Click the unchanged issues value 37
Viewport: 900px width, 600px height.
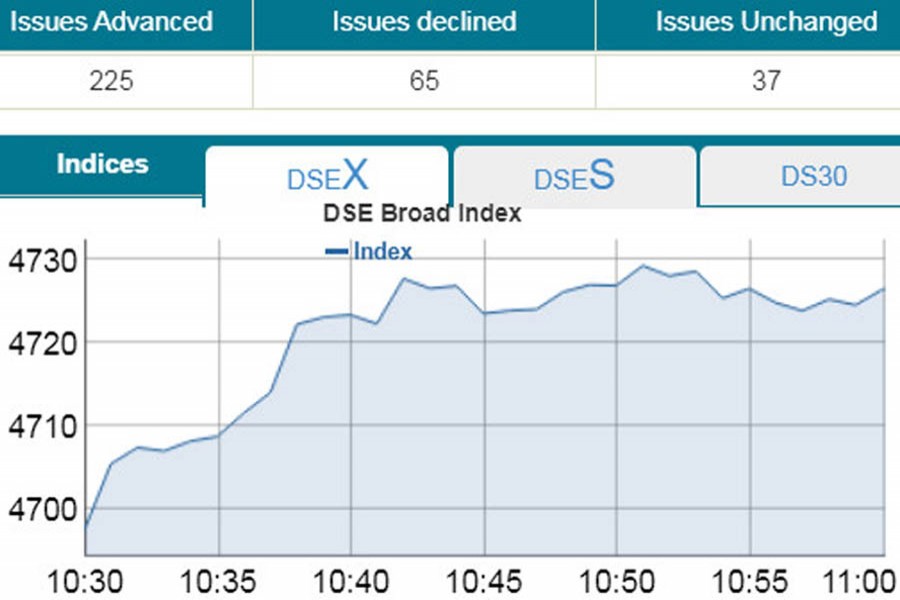766,81
